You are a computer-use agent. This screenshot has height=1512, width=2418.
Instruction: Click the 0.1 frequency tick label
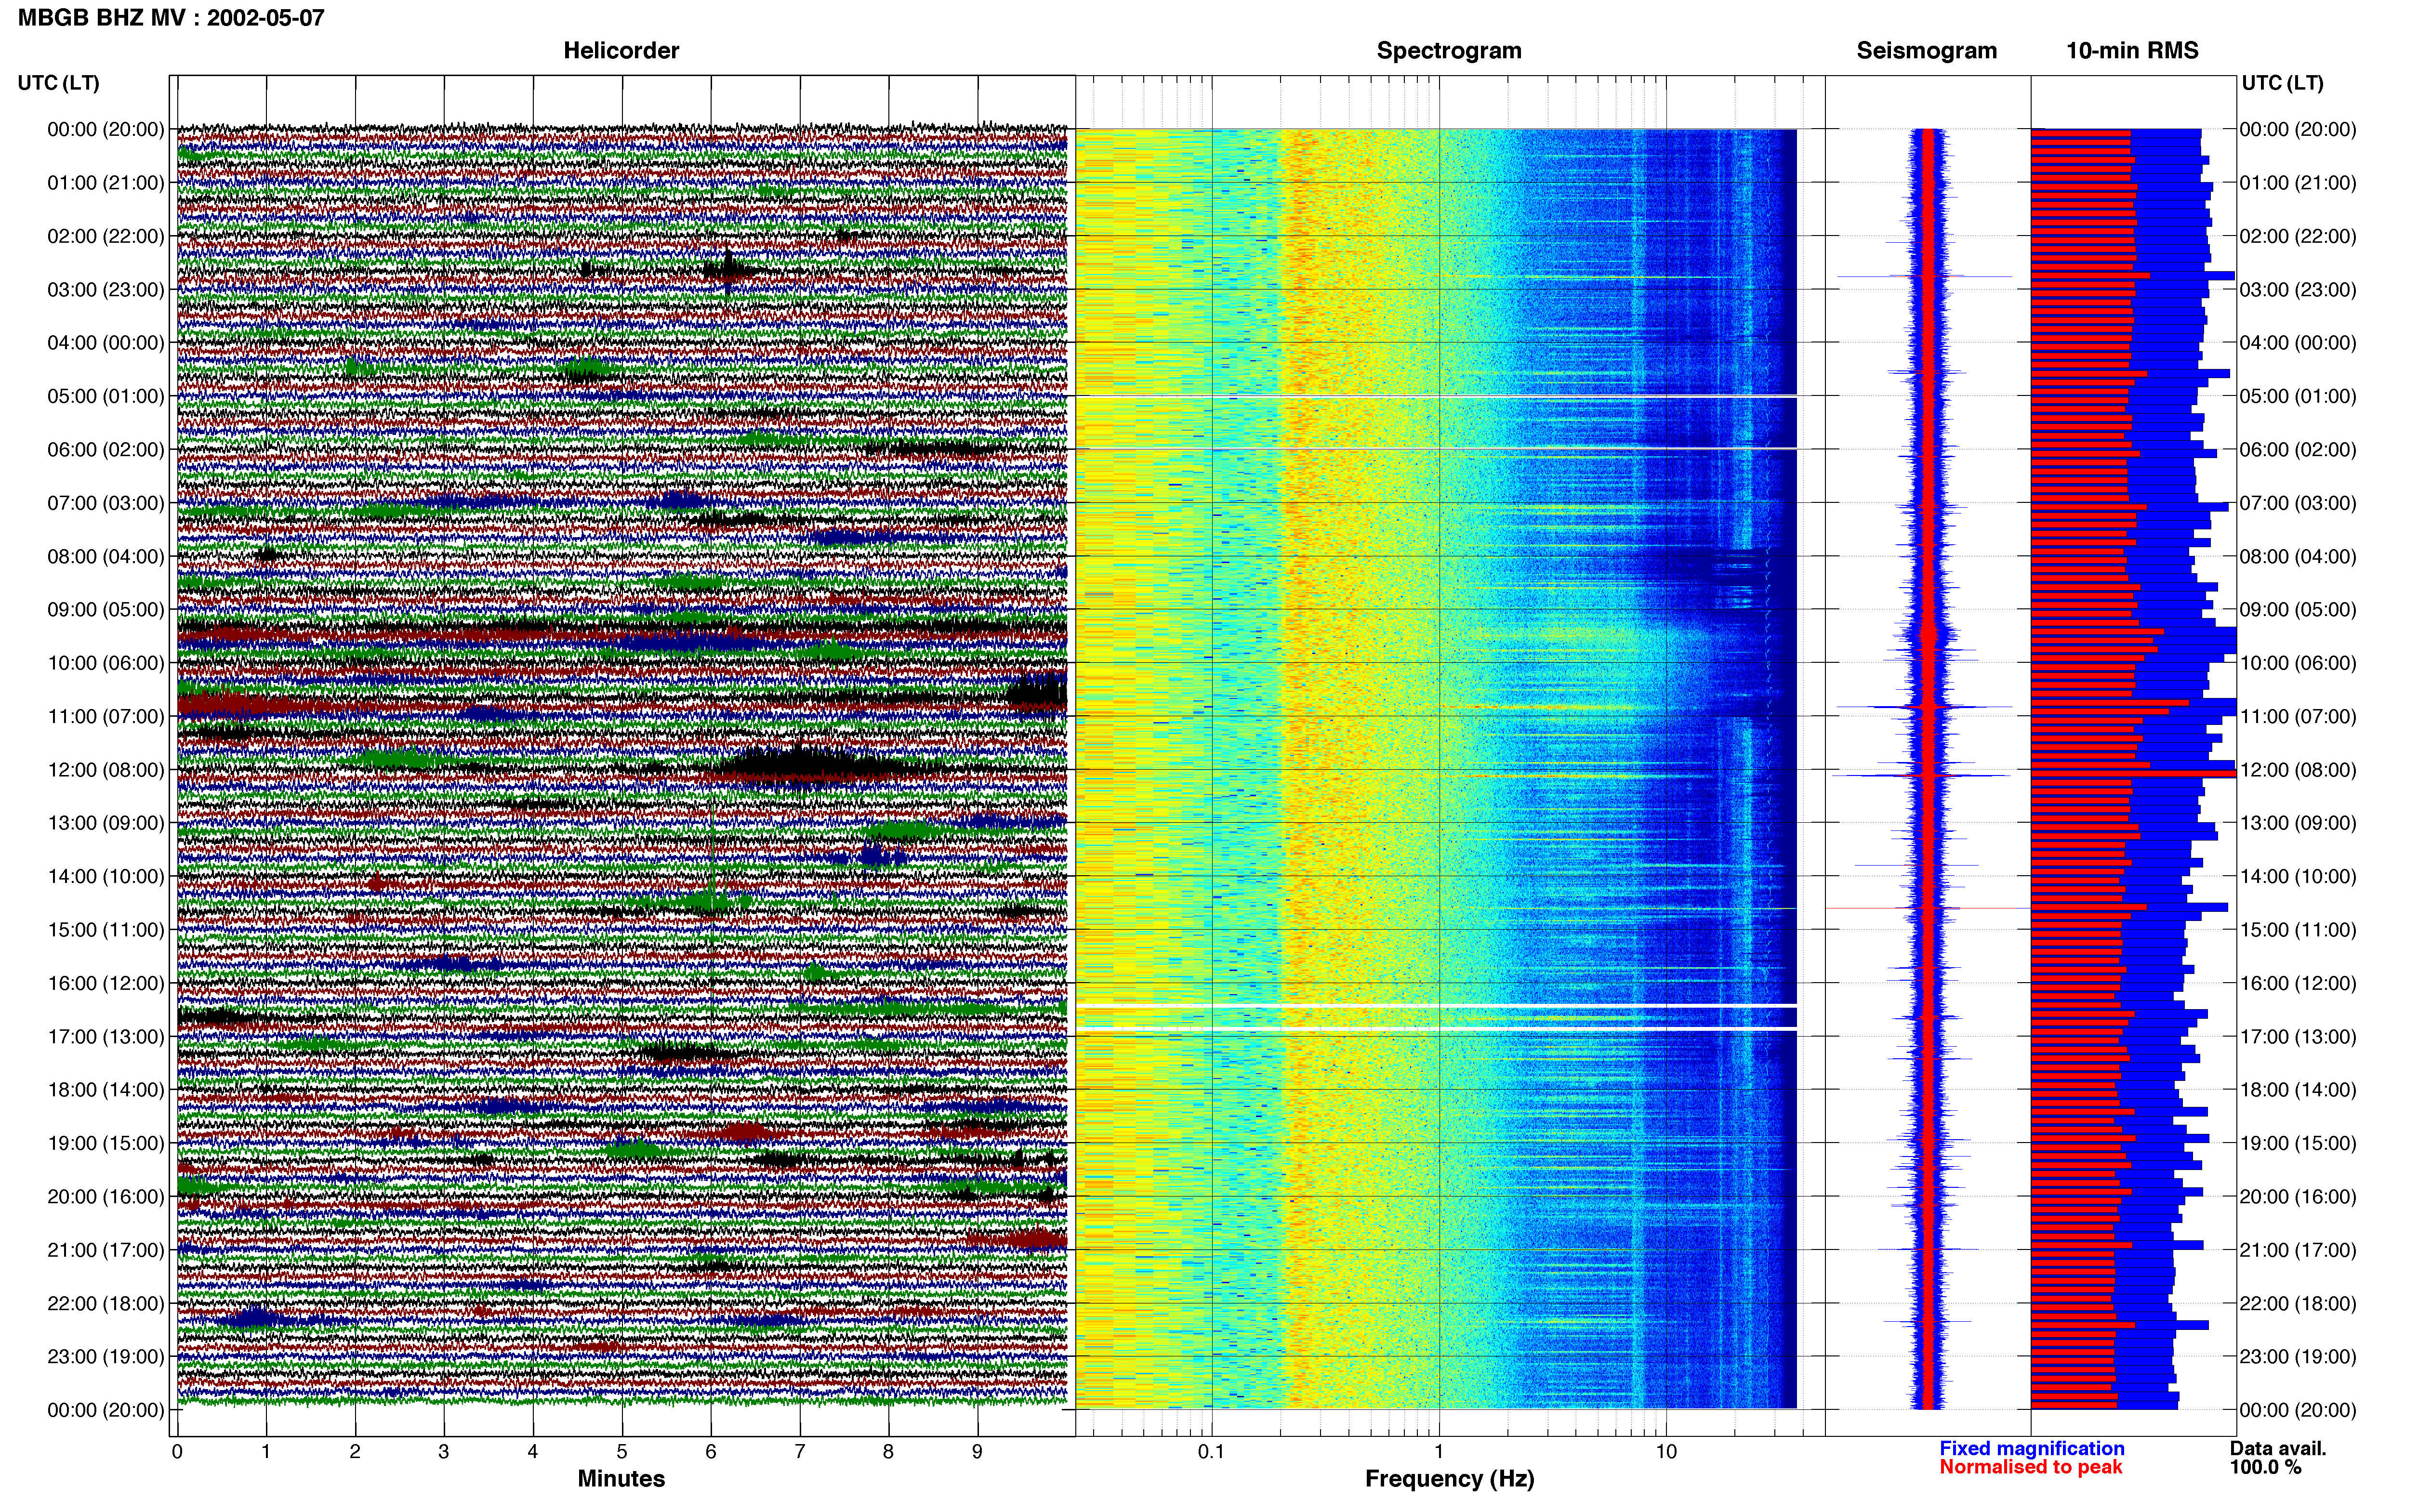(x=1211, y=1451)
